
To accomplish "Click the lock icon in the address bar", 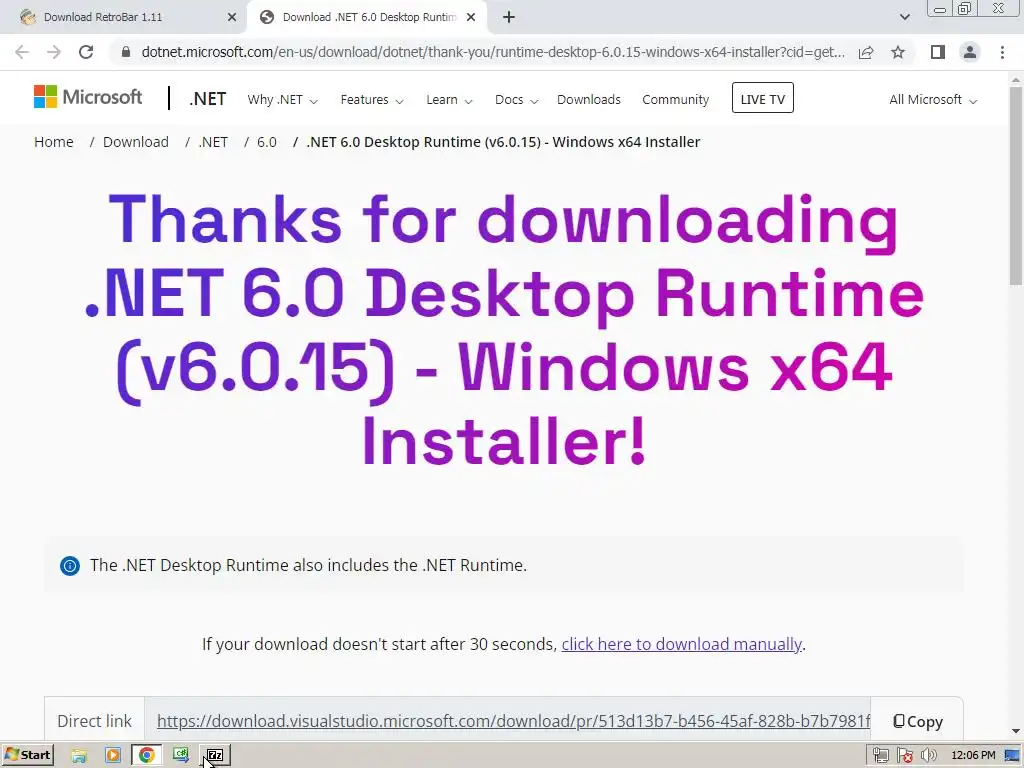I will point(126,52).
